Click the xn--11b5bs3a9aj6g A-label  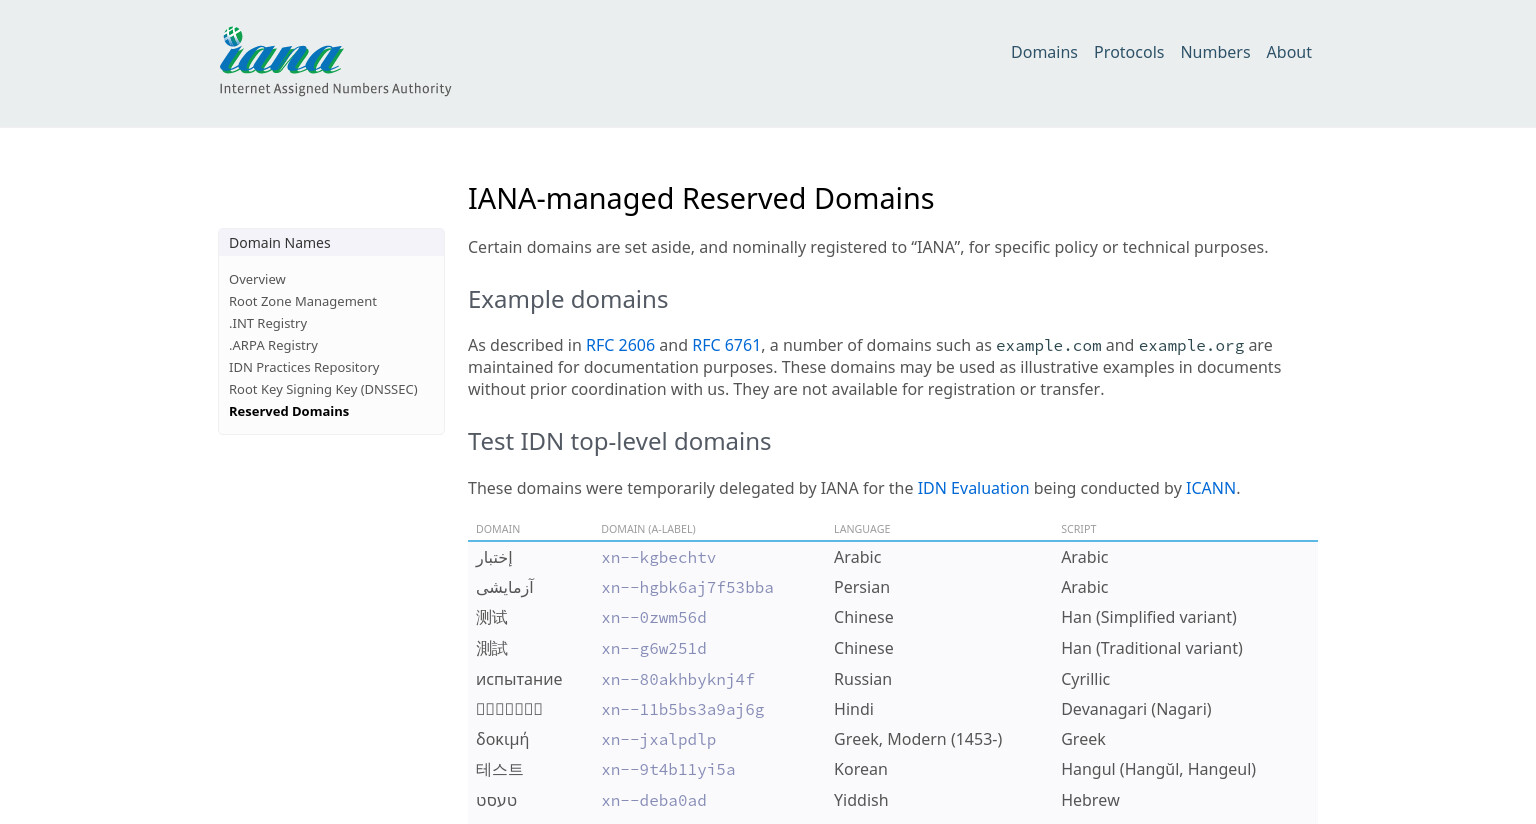click(x=683, y=709)
